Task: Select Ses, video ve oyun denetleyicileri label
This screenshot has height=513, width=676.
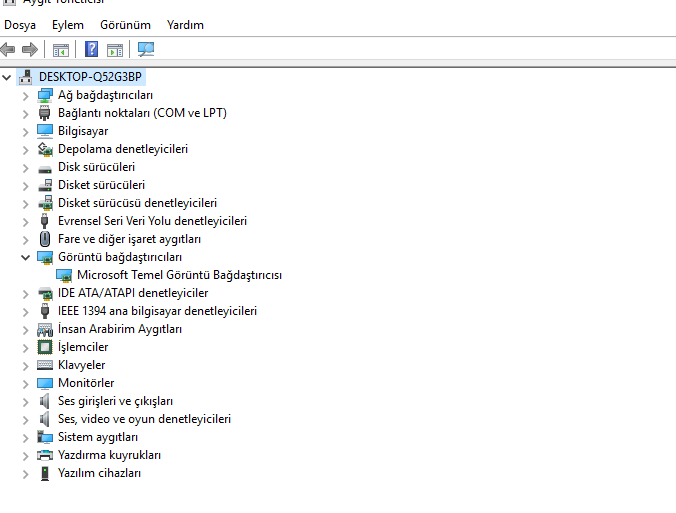Action: point(144,419)
